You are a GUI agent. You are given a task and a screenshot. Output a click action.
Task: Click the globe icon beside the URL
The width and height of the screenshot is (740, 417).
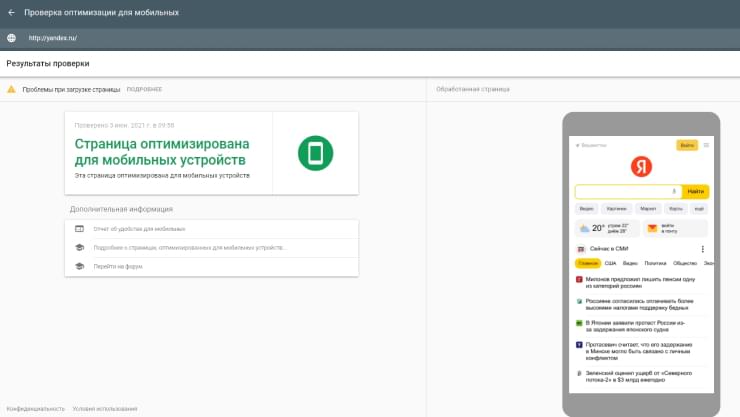(x=11, y=38)
